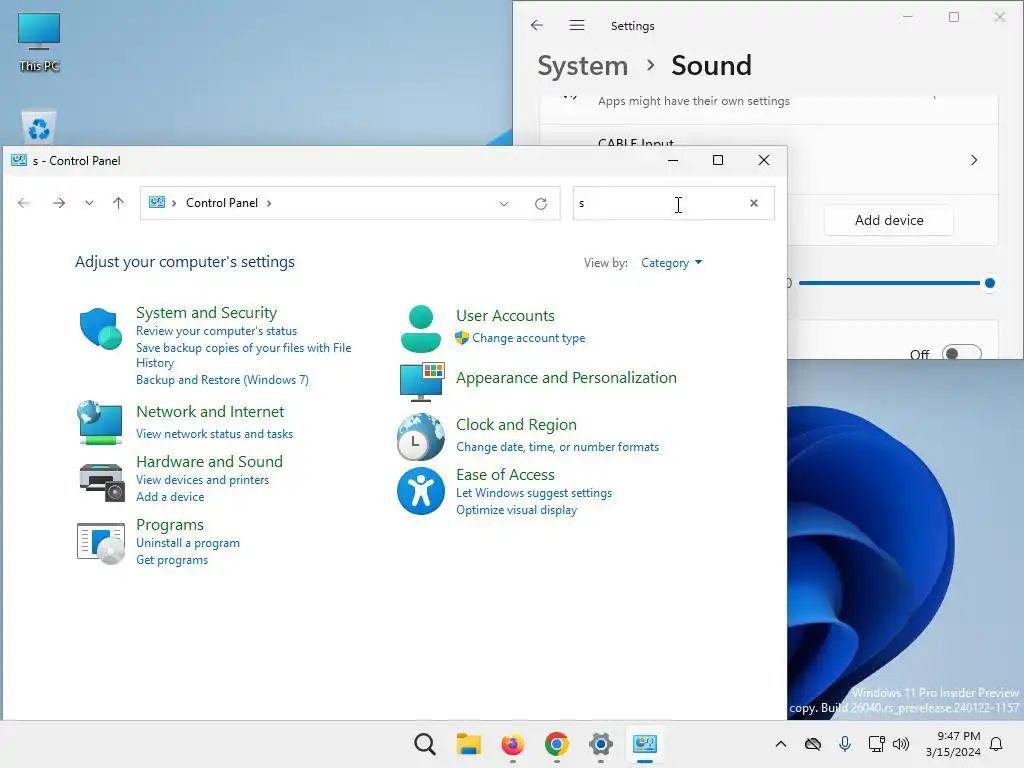Open the Get programs link

click(x=172, y=560)
